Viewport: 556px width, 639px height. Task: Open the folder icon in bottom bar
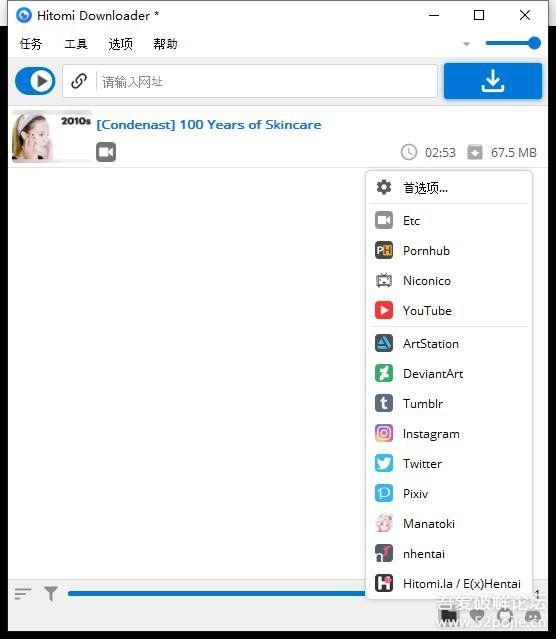click(449, 616)
